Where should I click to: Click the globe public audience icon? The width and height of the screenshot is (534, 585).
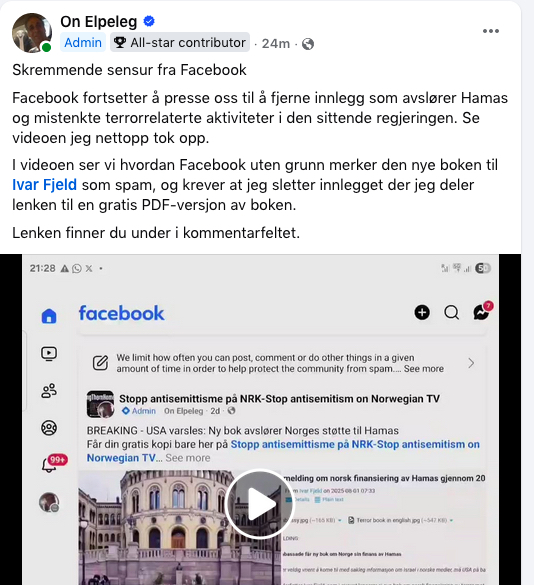[308, 44]
